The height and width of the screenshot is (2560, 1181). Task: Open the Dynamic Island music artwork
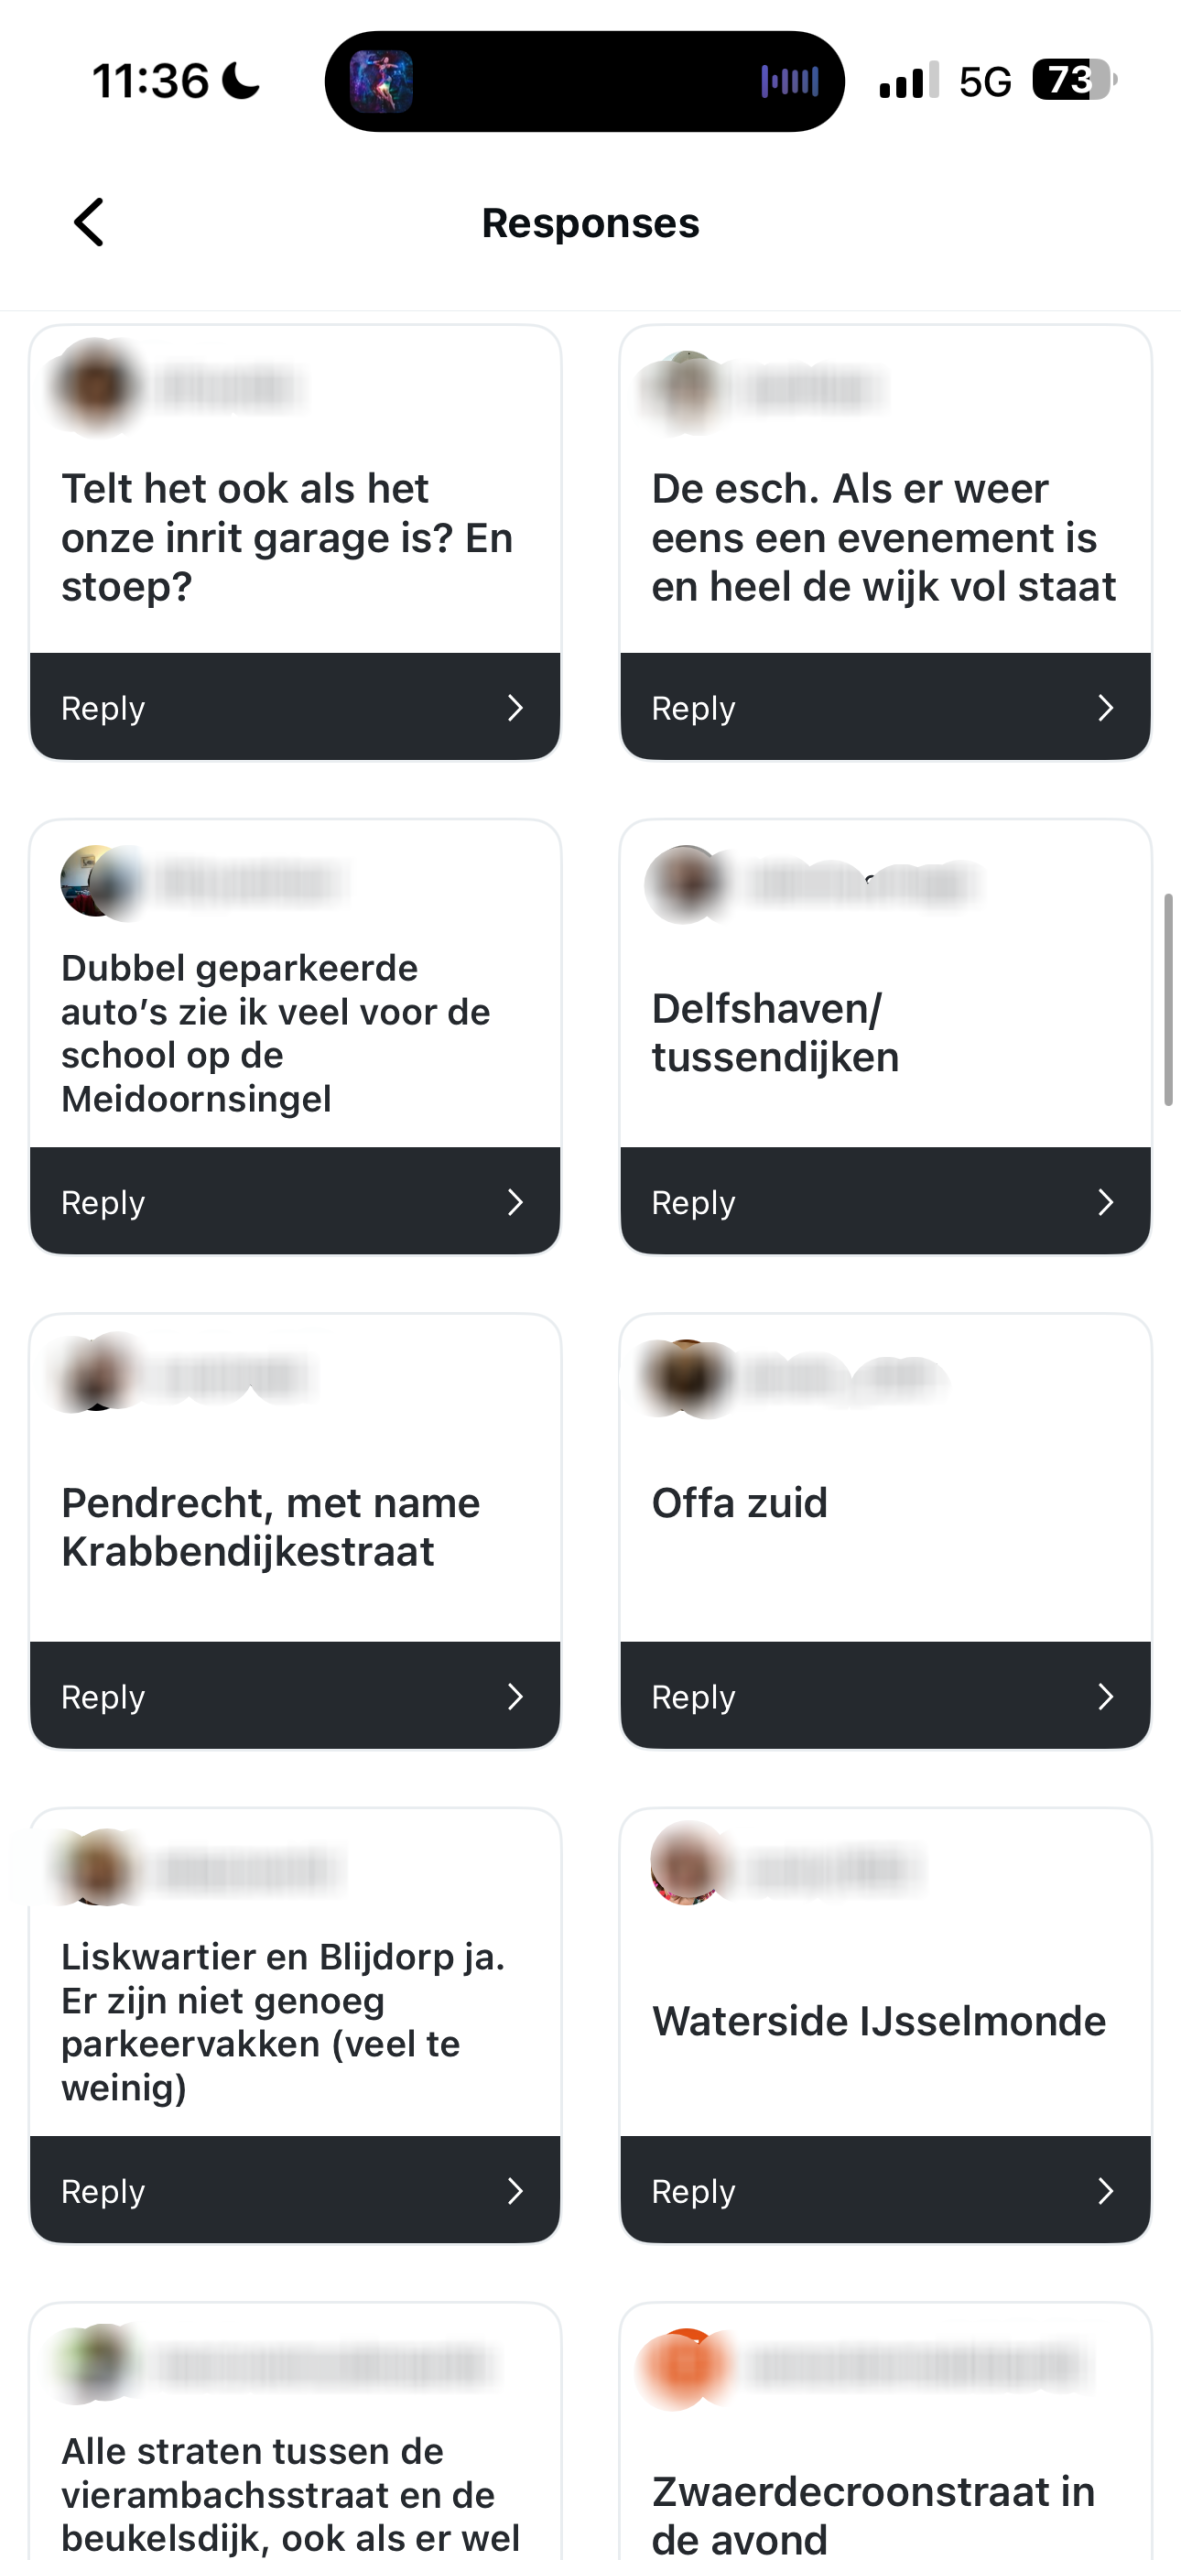[x=381, y=81]
